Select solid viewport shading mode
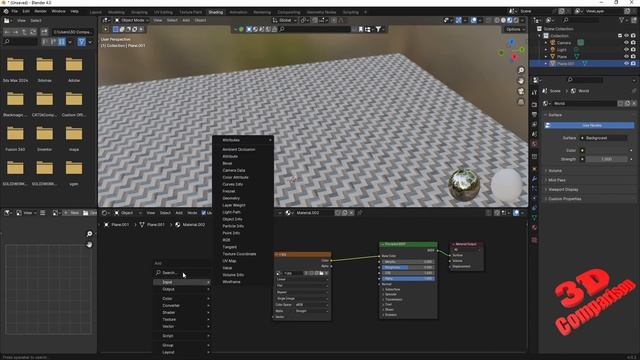640x360 pixels. (503, 20)
